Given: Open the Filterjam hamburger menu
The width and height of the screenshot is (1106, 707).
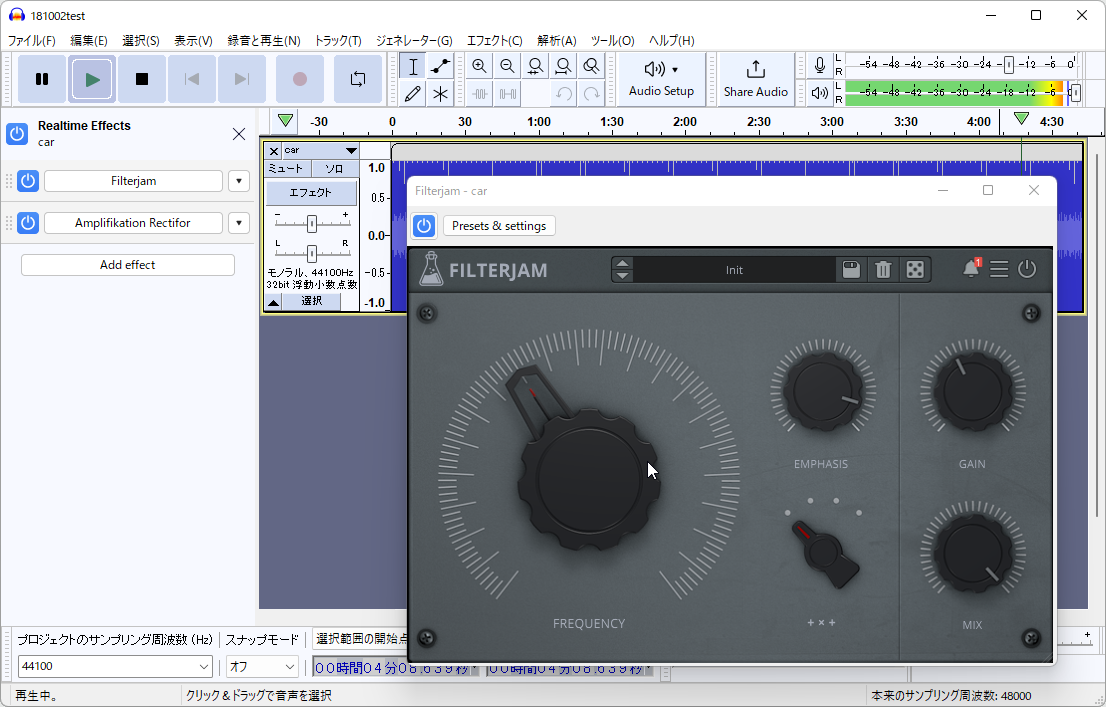Looking at the screenshot, I should (999, 269).
